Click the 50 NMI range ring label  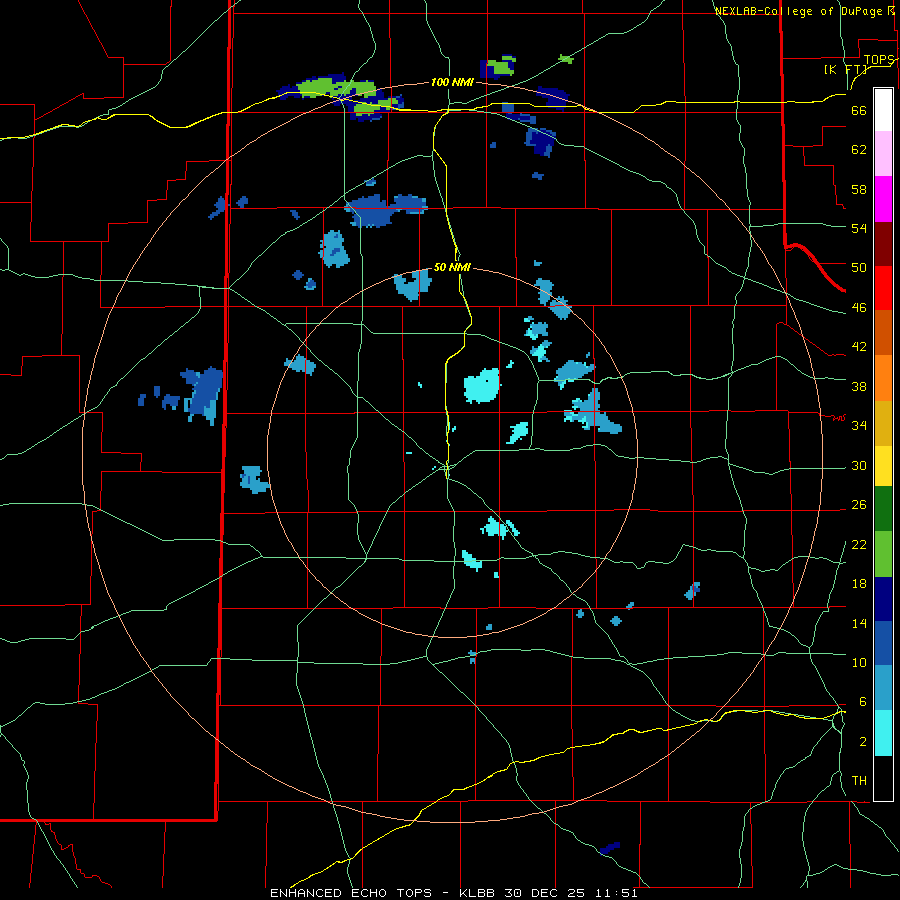pos(452,267)
